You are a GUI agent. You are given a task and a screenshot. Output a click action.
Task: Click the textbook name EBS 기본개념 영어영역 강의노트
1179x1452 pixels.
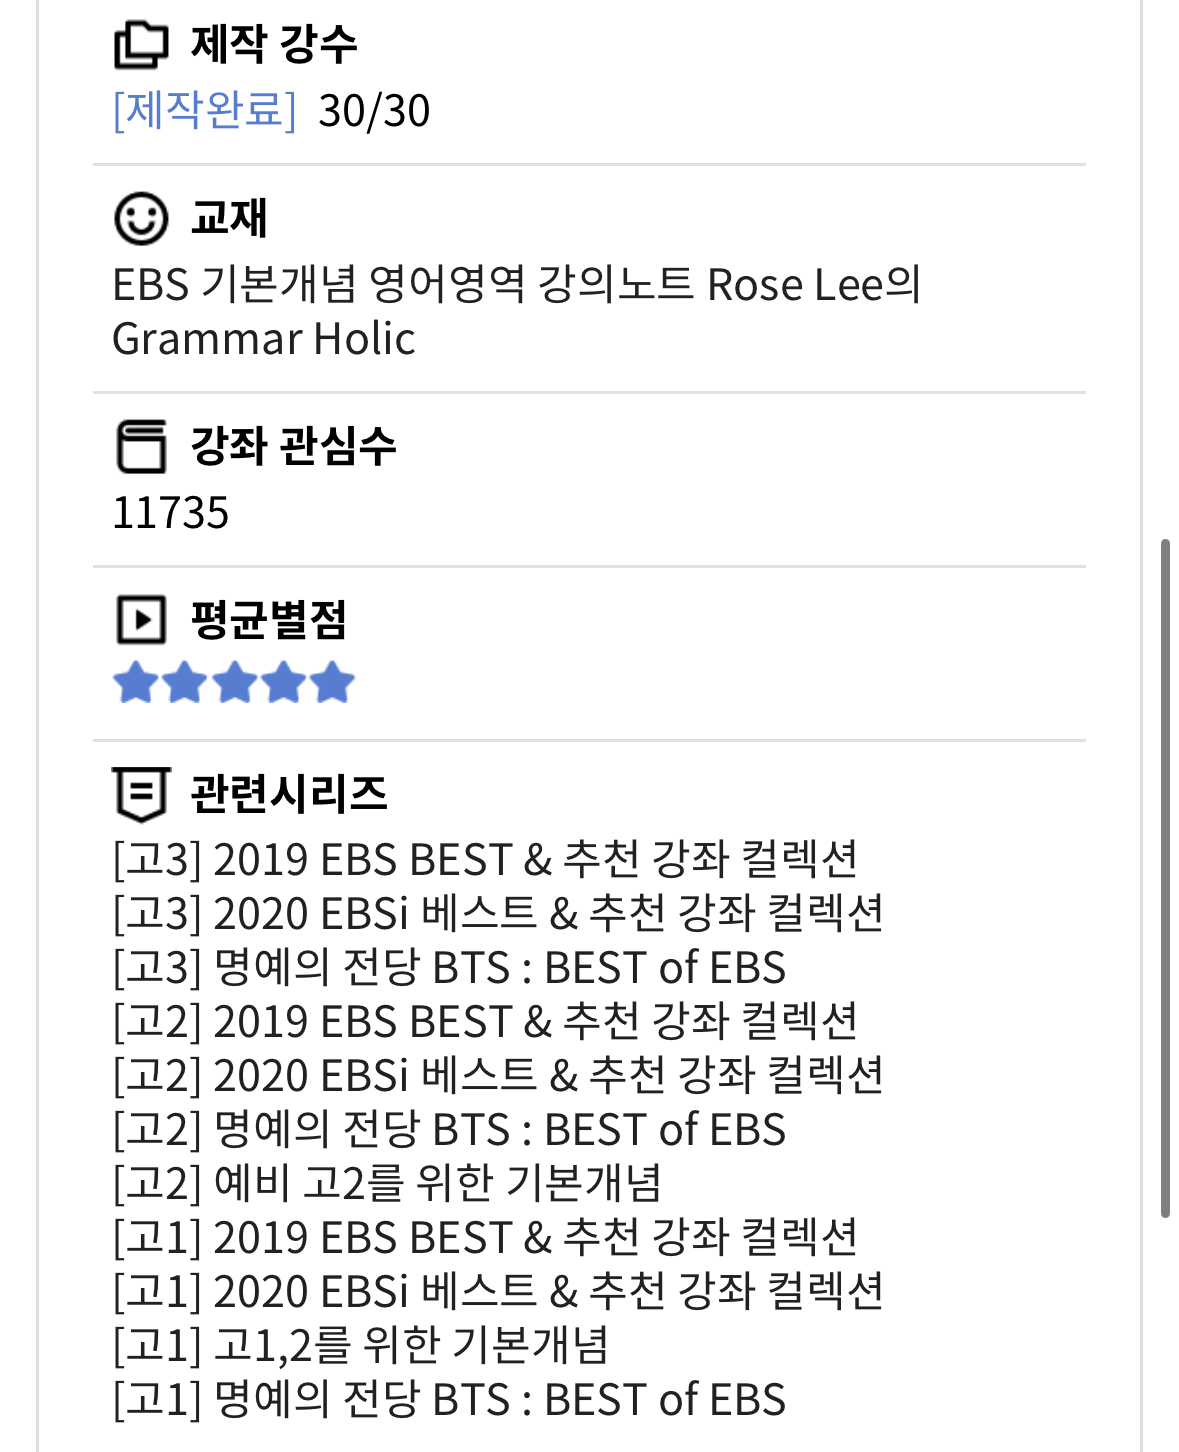tap(403, 285)
